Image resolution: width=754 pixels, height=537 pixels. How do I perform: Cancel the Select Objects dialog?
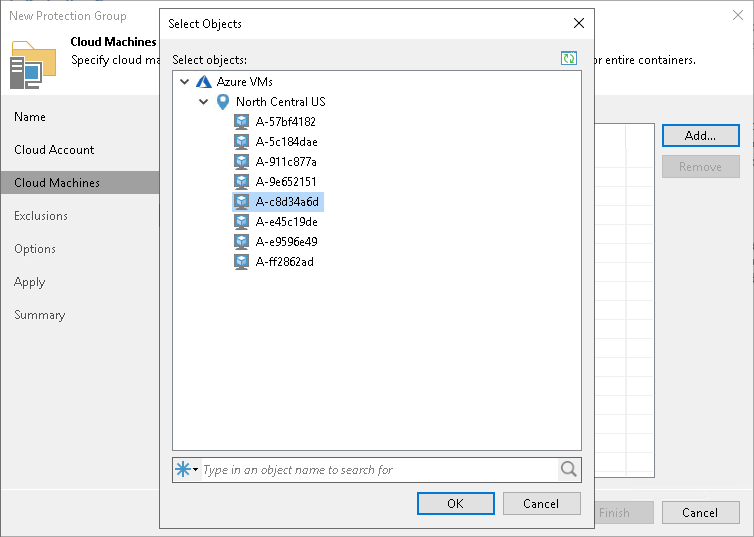[541, 503]
